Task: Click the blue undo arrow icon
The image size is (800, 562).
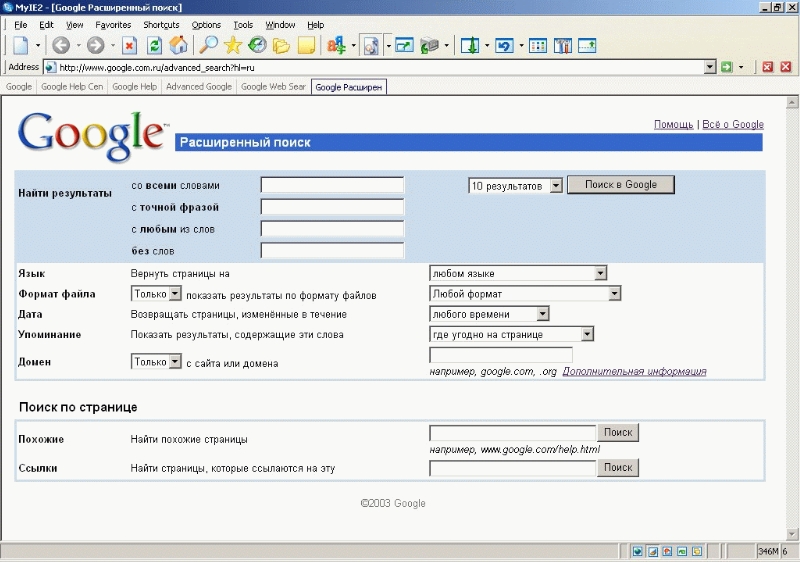Action: click(x=504, y=45)
